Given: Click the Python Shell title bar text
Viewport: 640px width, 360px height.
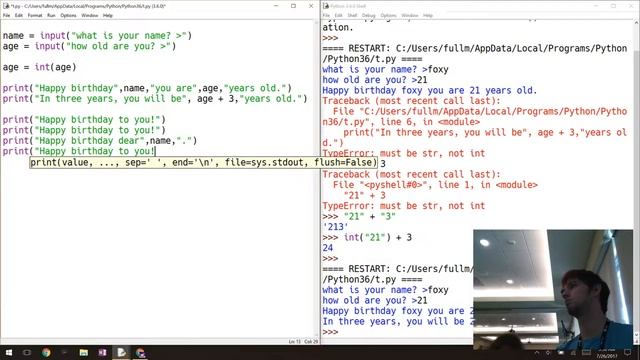Looking at the screenshot, I should [x=348, y=6].
